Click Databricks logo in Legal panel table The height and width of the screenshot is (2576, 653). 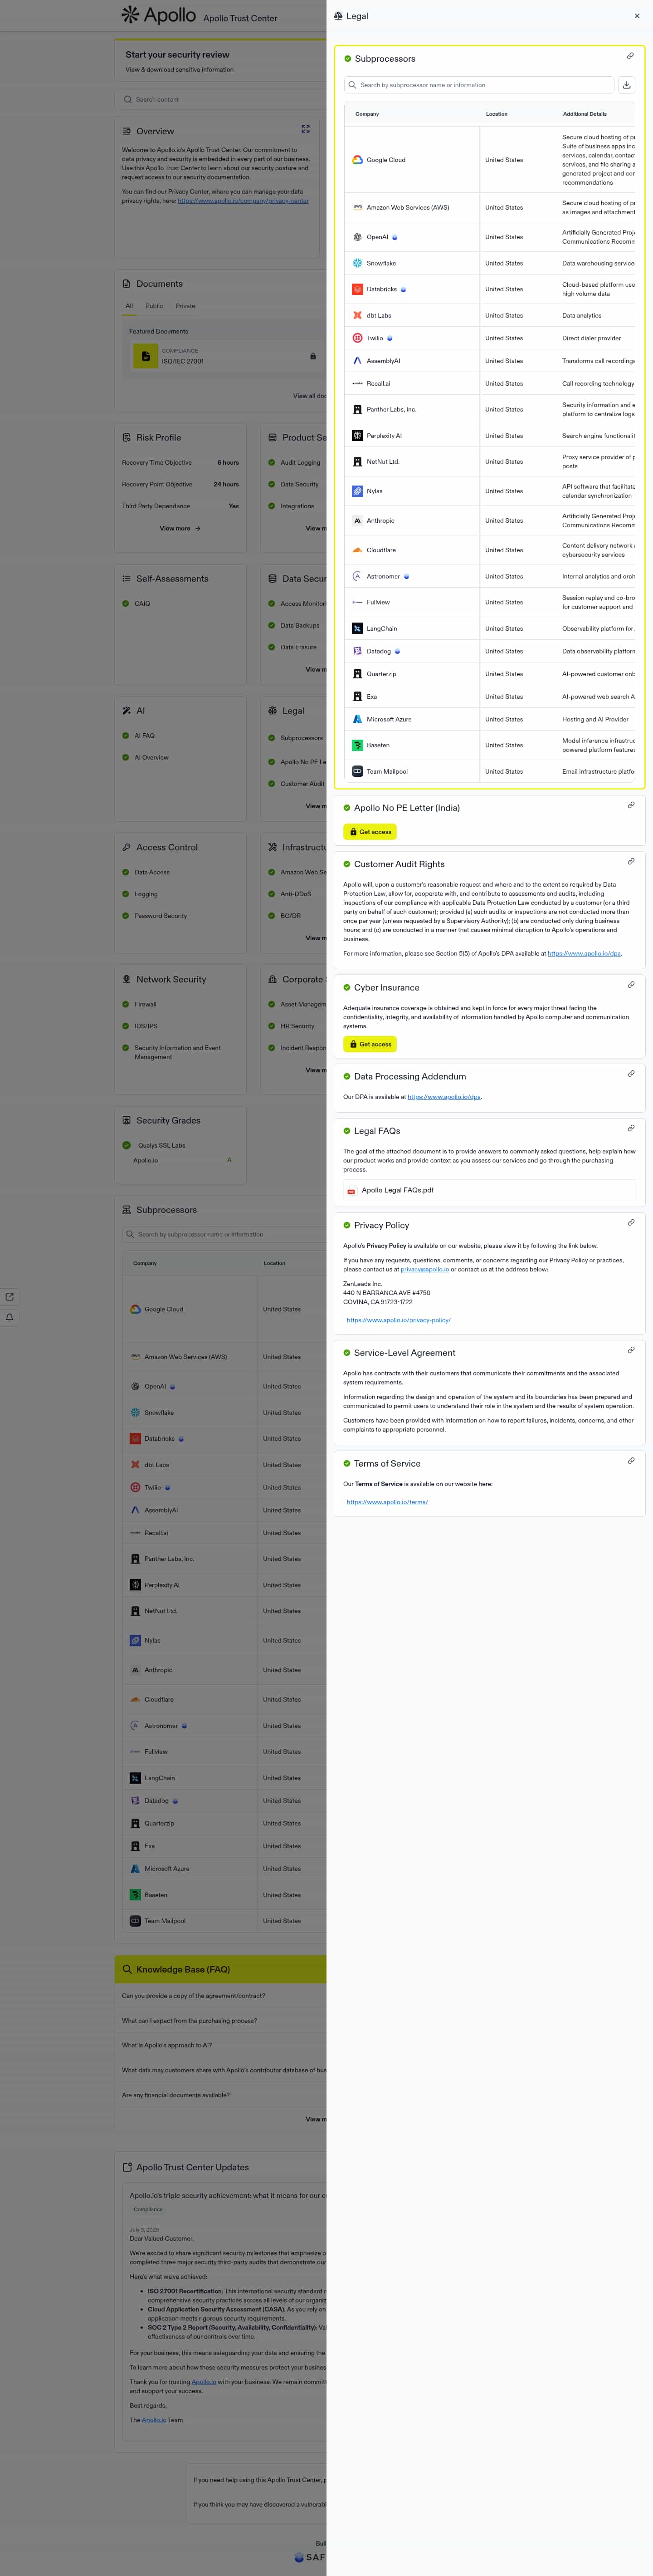click(357, 289)
